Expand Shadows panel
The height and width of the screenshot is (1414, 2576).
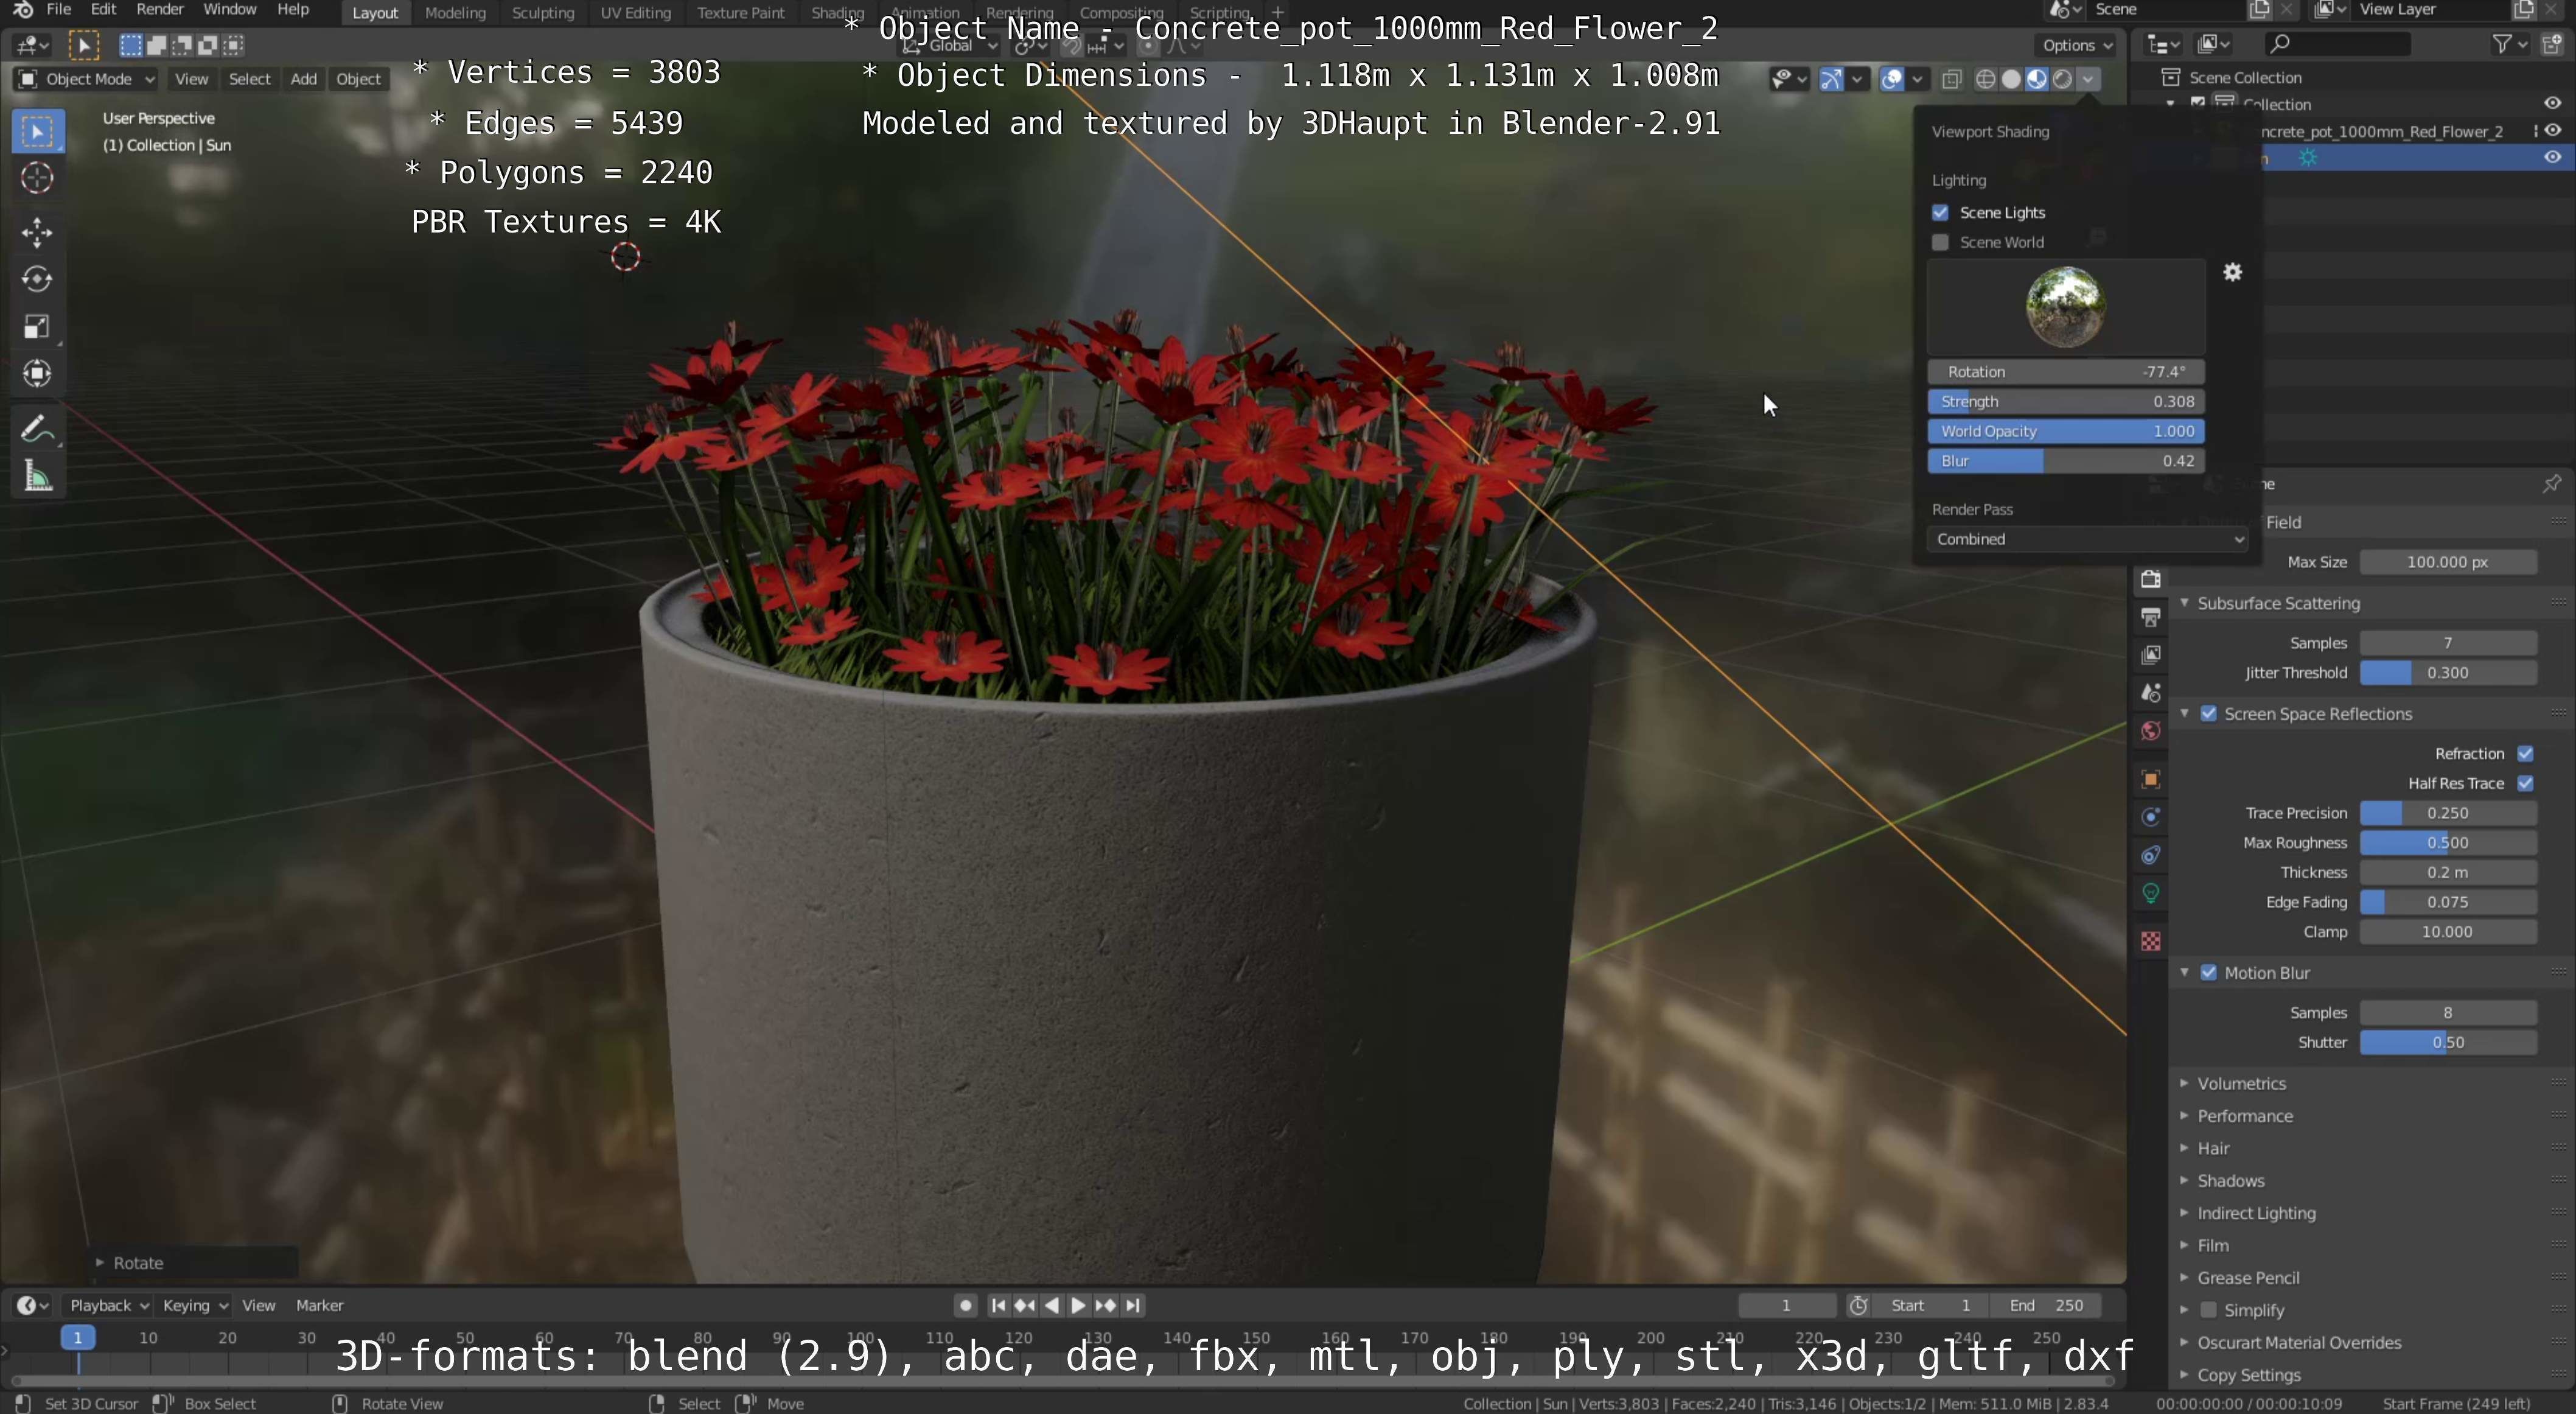point(2230,1181)
